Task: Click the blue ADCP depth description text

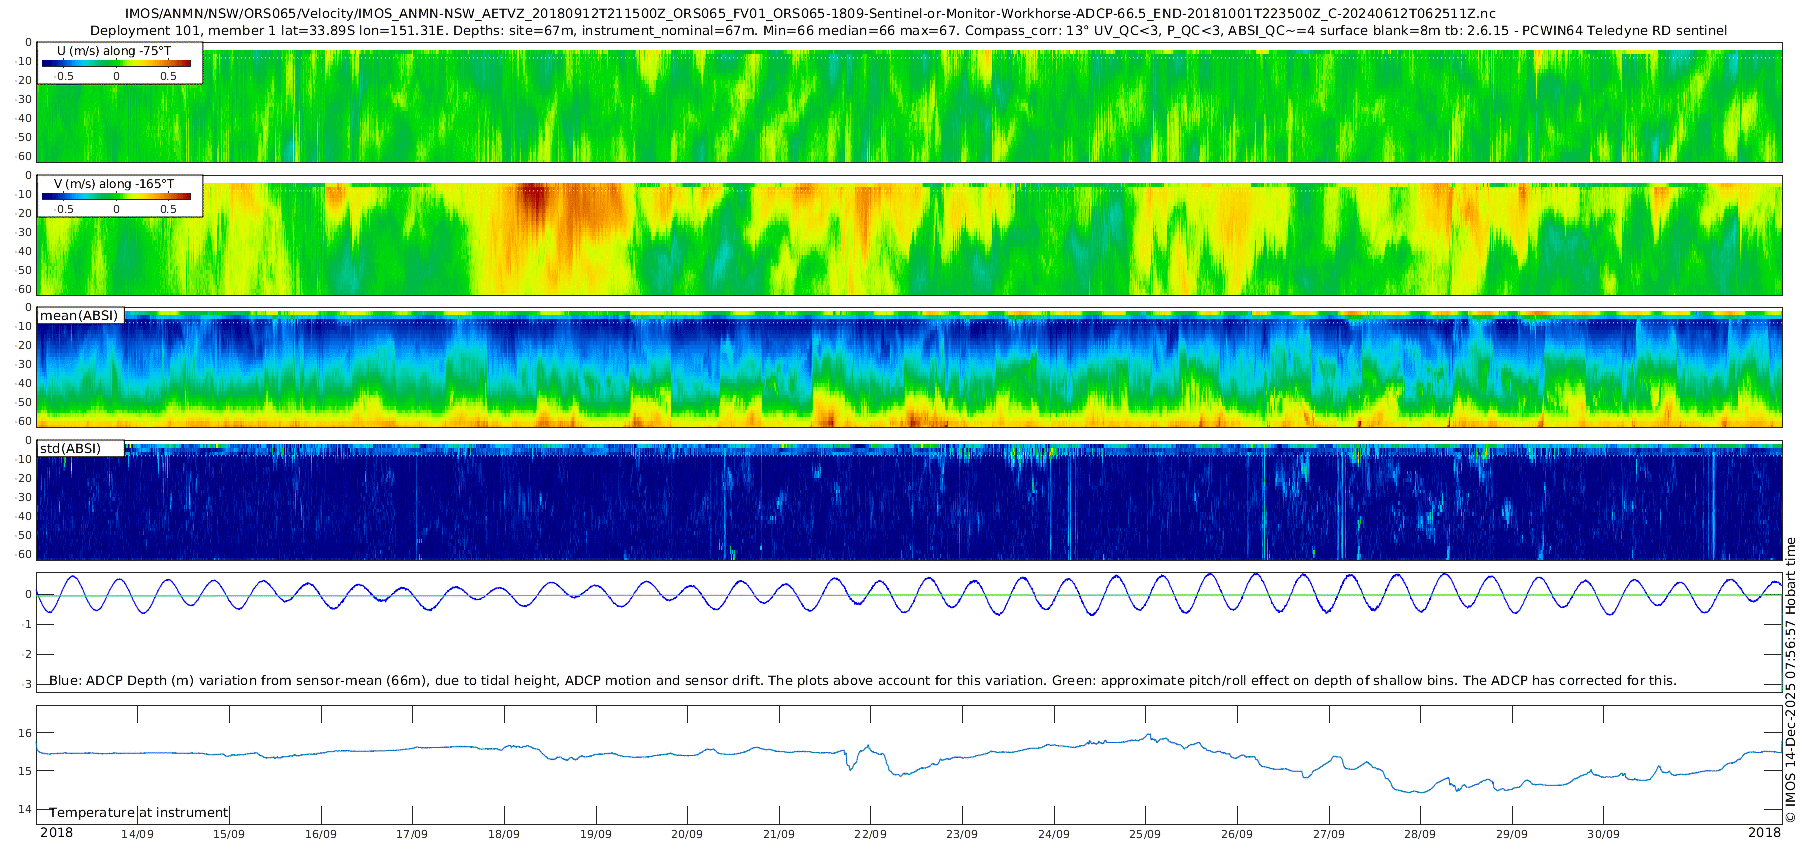Action: coord(863,681)
